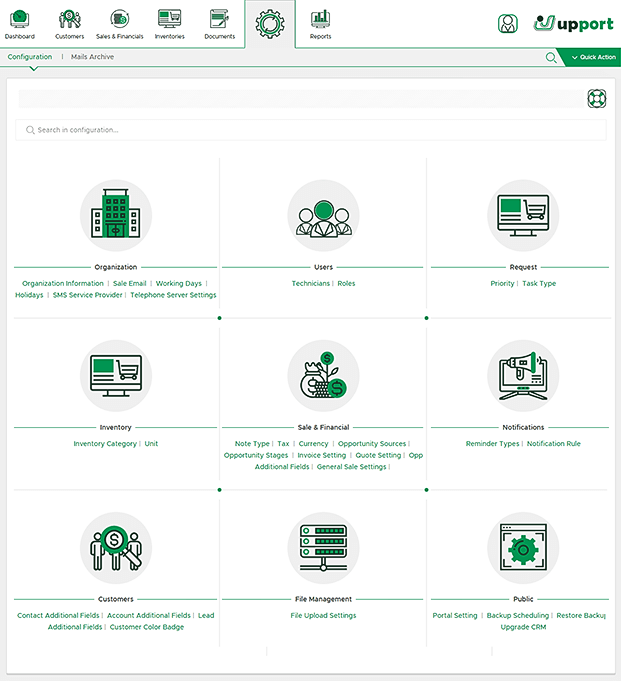
Task: Click the Notifications megaphone icon
Action: point(523,376)
